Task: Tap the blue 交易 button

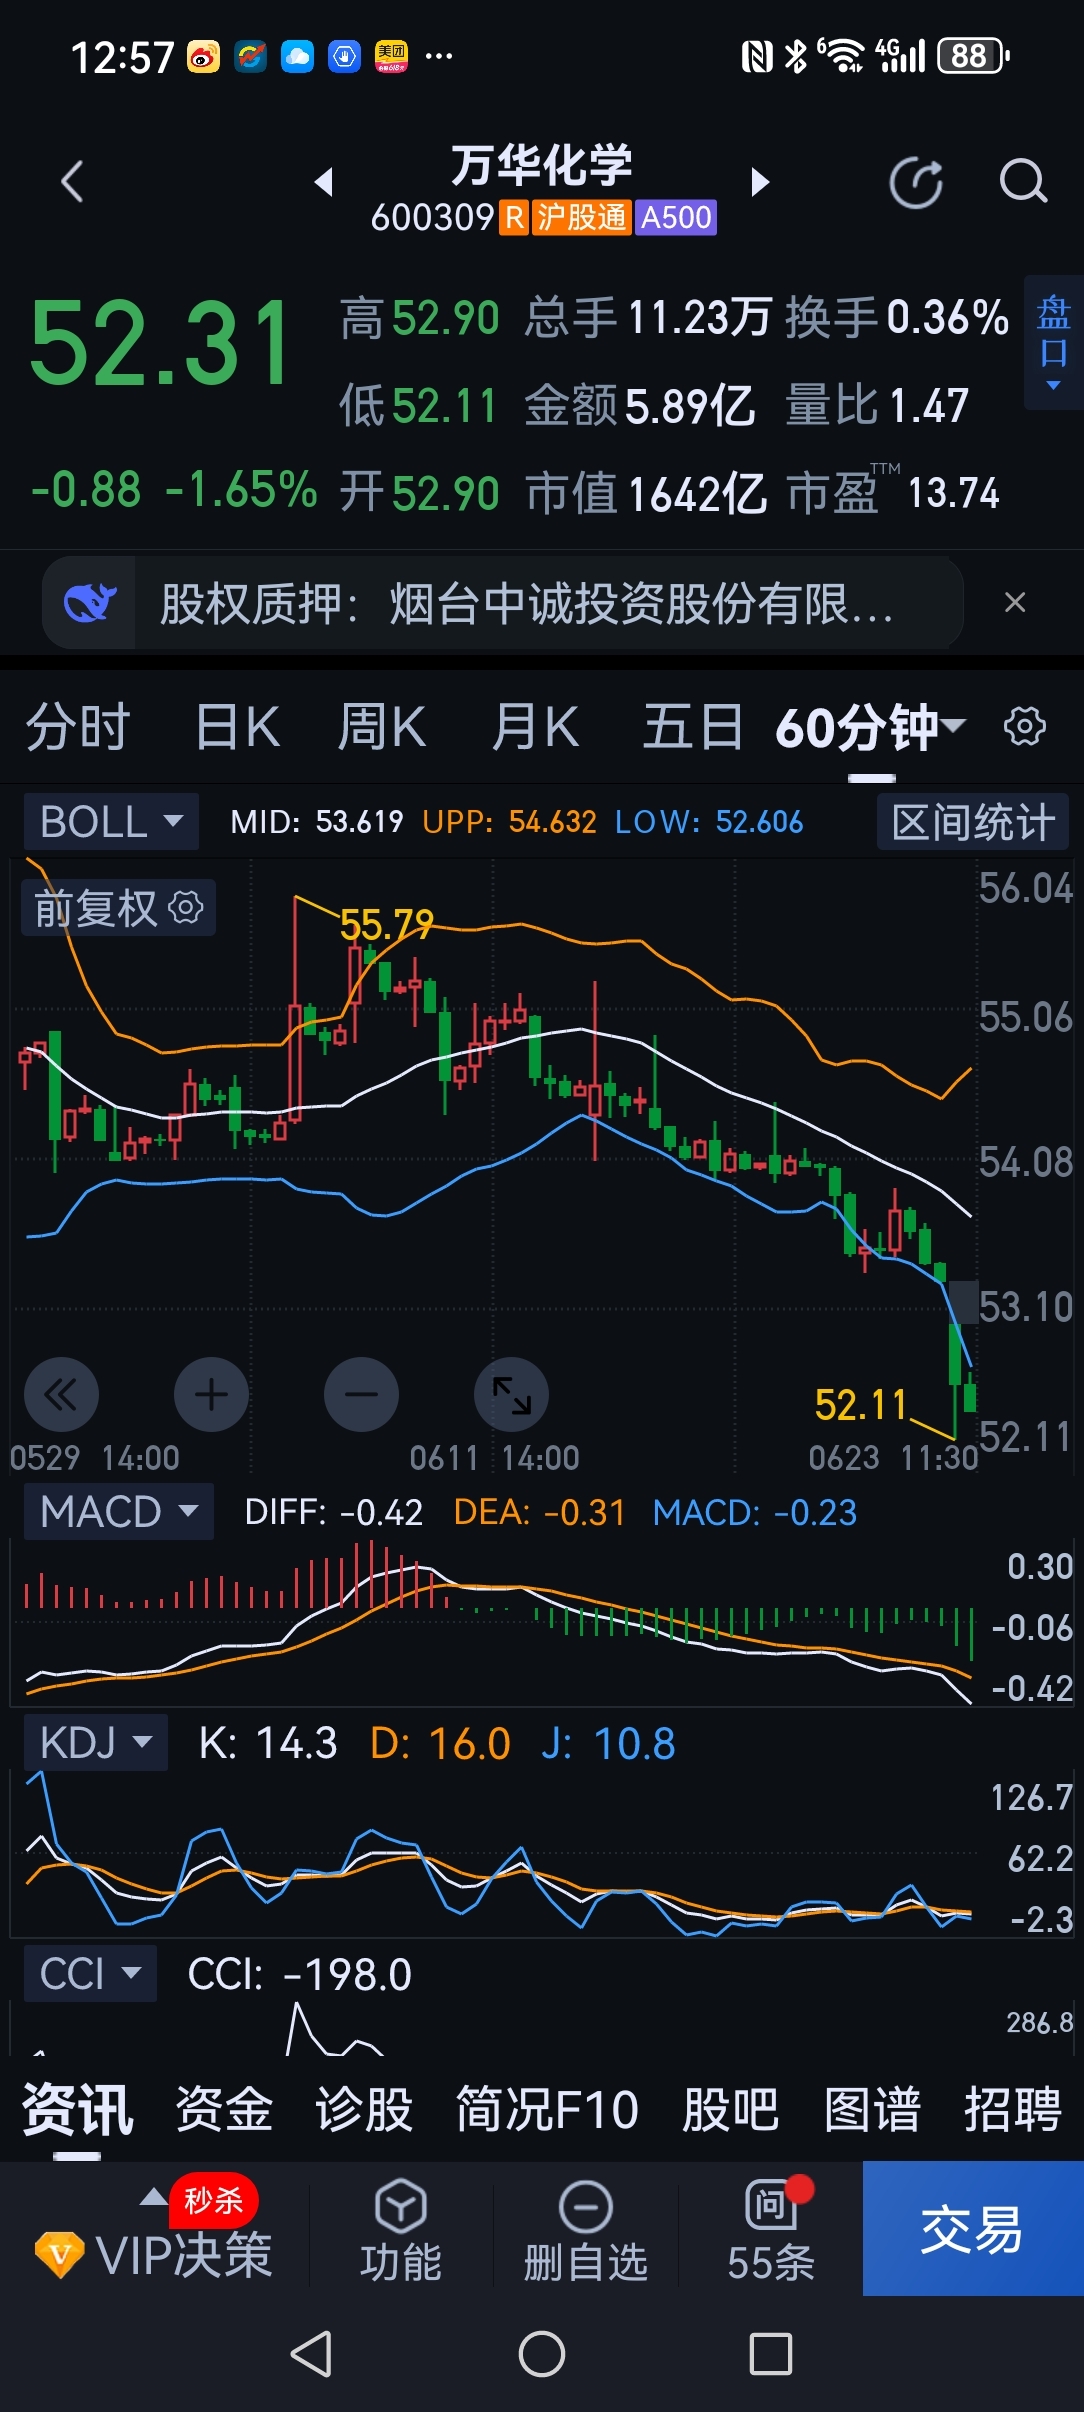Action: coord(973,2229)
